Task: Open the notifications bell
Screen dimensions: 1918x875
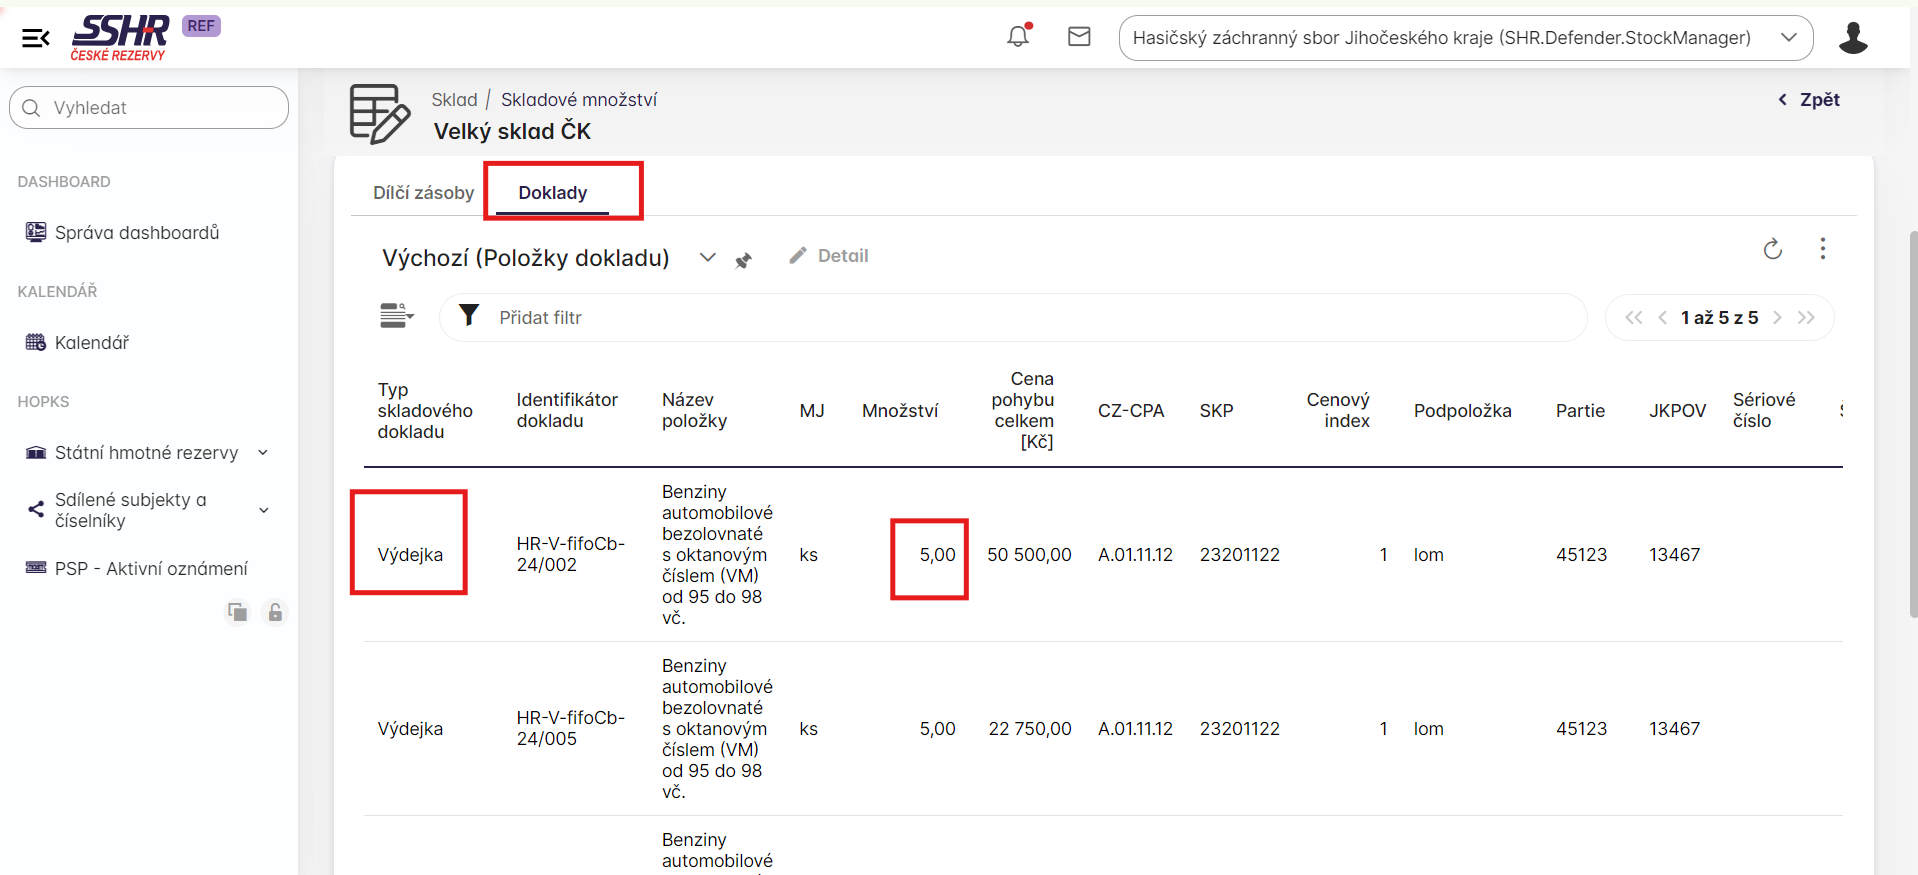Action: pyautogui.click(x=1018, y=37)
